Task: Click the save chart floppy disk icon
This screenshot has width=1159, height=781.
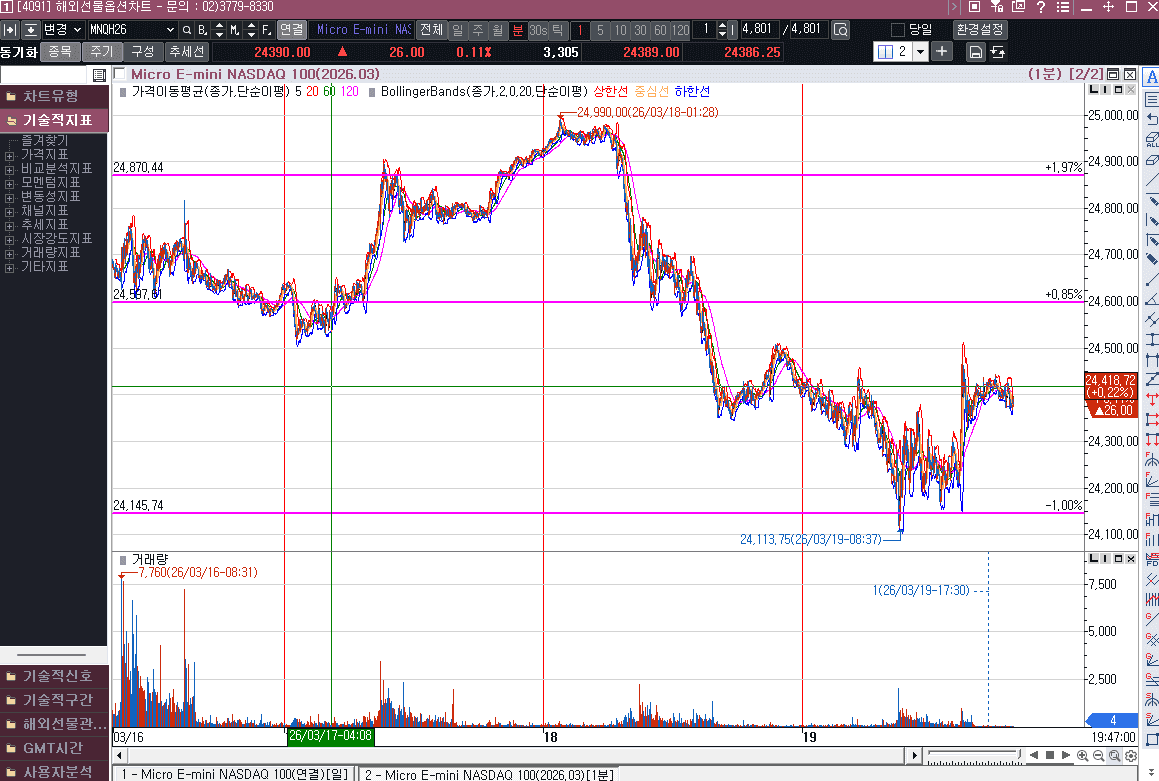Action: click(975, 51)
